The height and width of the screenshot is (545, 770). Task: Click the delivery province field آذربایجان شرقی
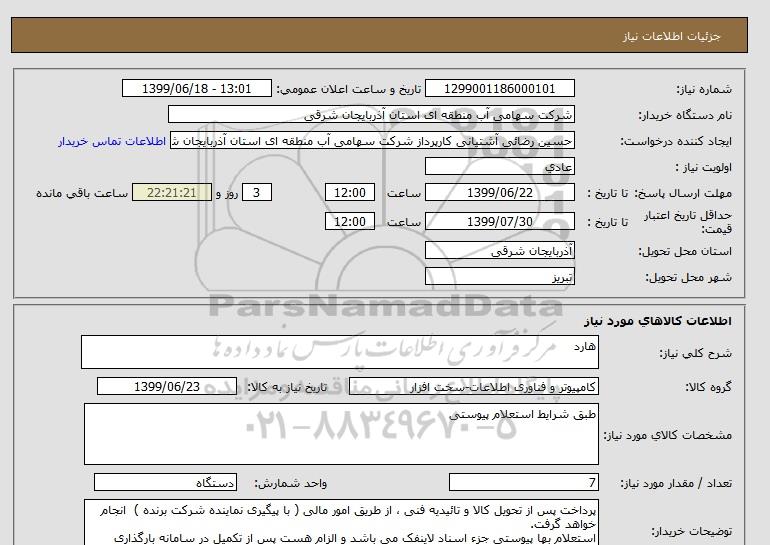499,251
